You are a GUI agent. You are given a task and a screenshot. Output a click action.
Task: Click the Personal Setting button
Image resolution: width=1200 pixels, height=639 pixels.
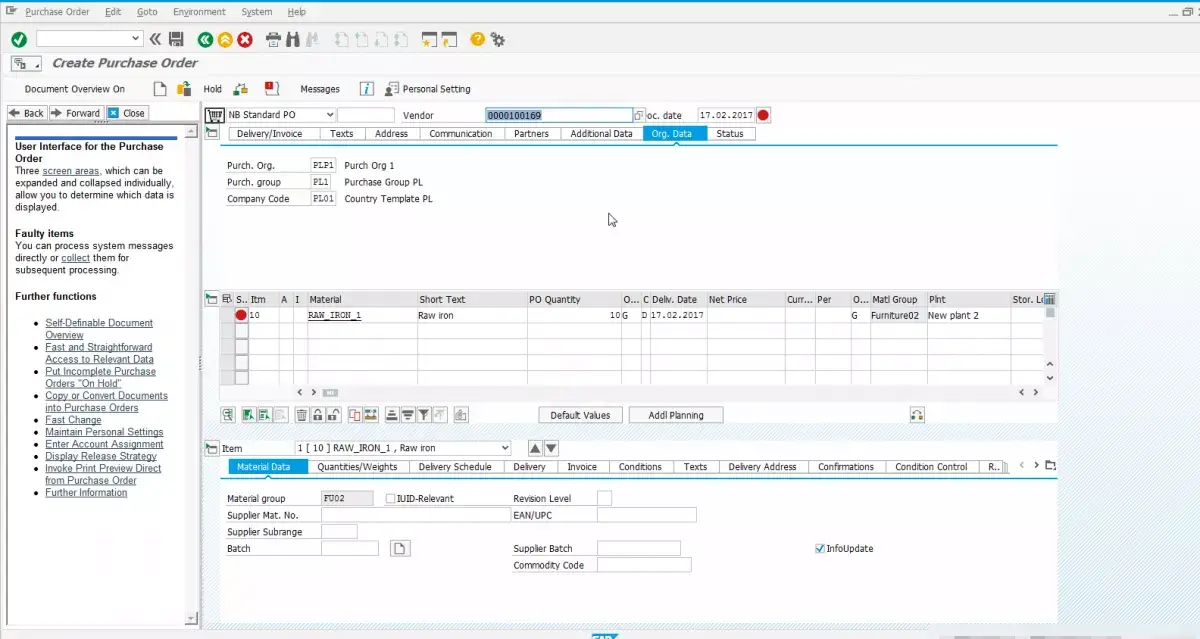[x=428, y=89]
